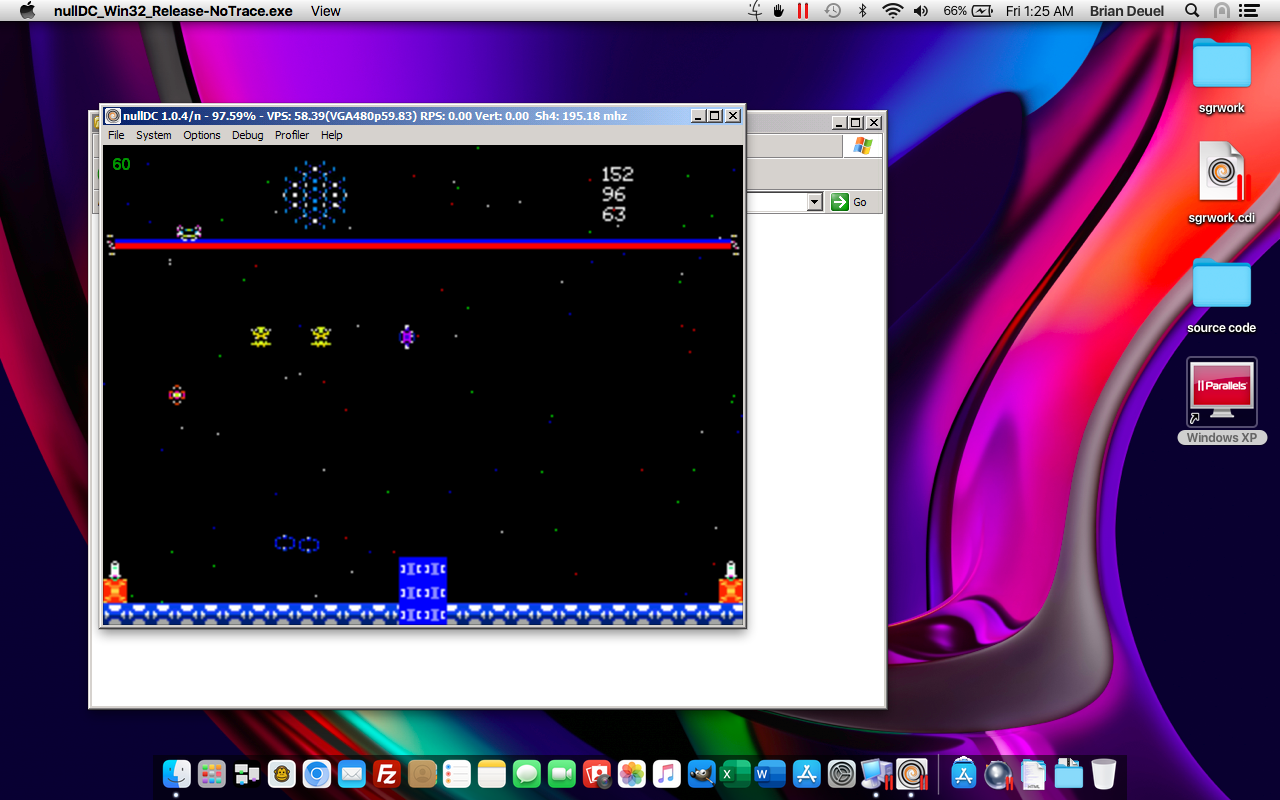Click the nullDC app name menu
This screenshot has height=800, width=1280.
pyautogui.click(x=173, y=11)
